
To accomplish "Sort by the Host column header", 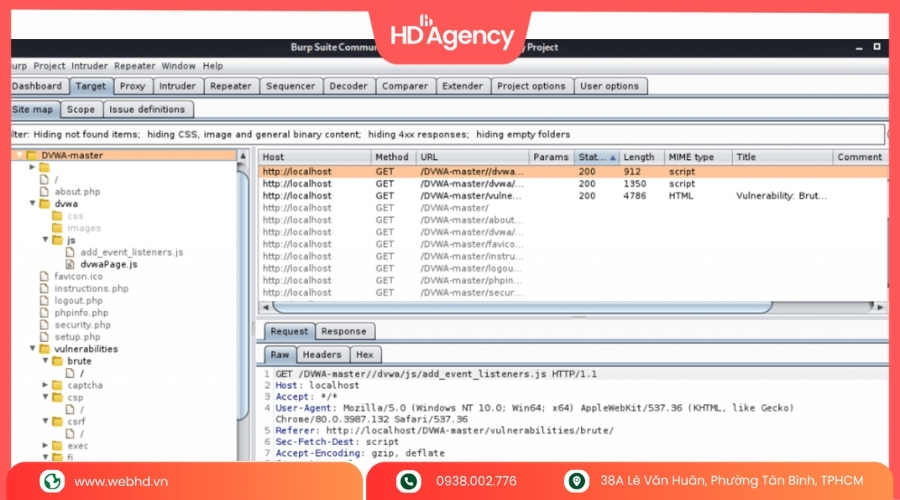I will (315, 157).
